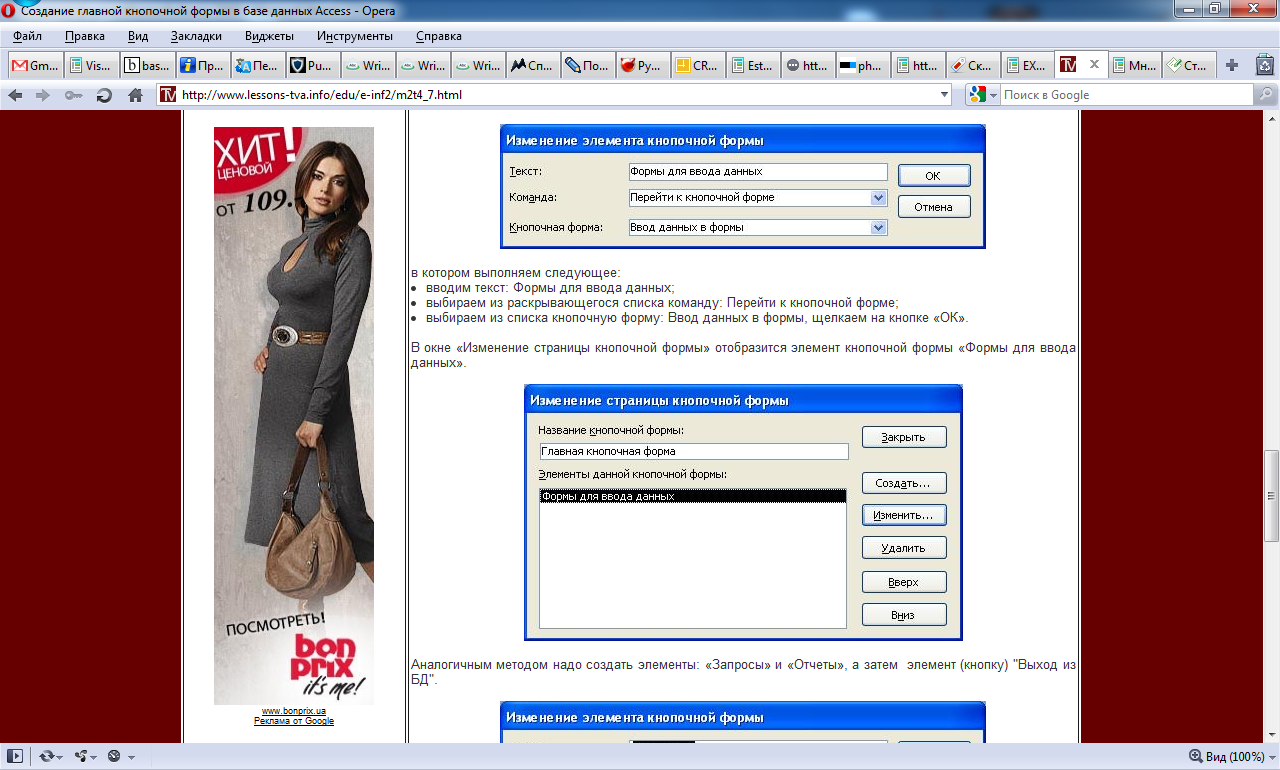Viewport: 1280px width, 770px height.
Task: Switch to the Vis... tab
Action: click(90, 65)
